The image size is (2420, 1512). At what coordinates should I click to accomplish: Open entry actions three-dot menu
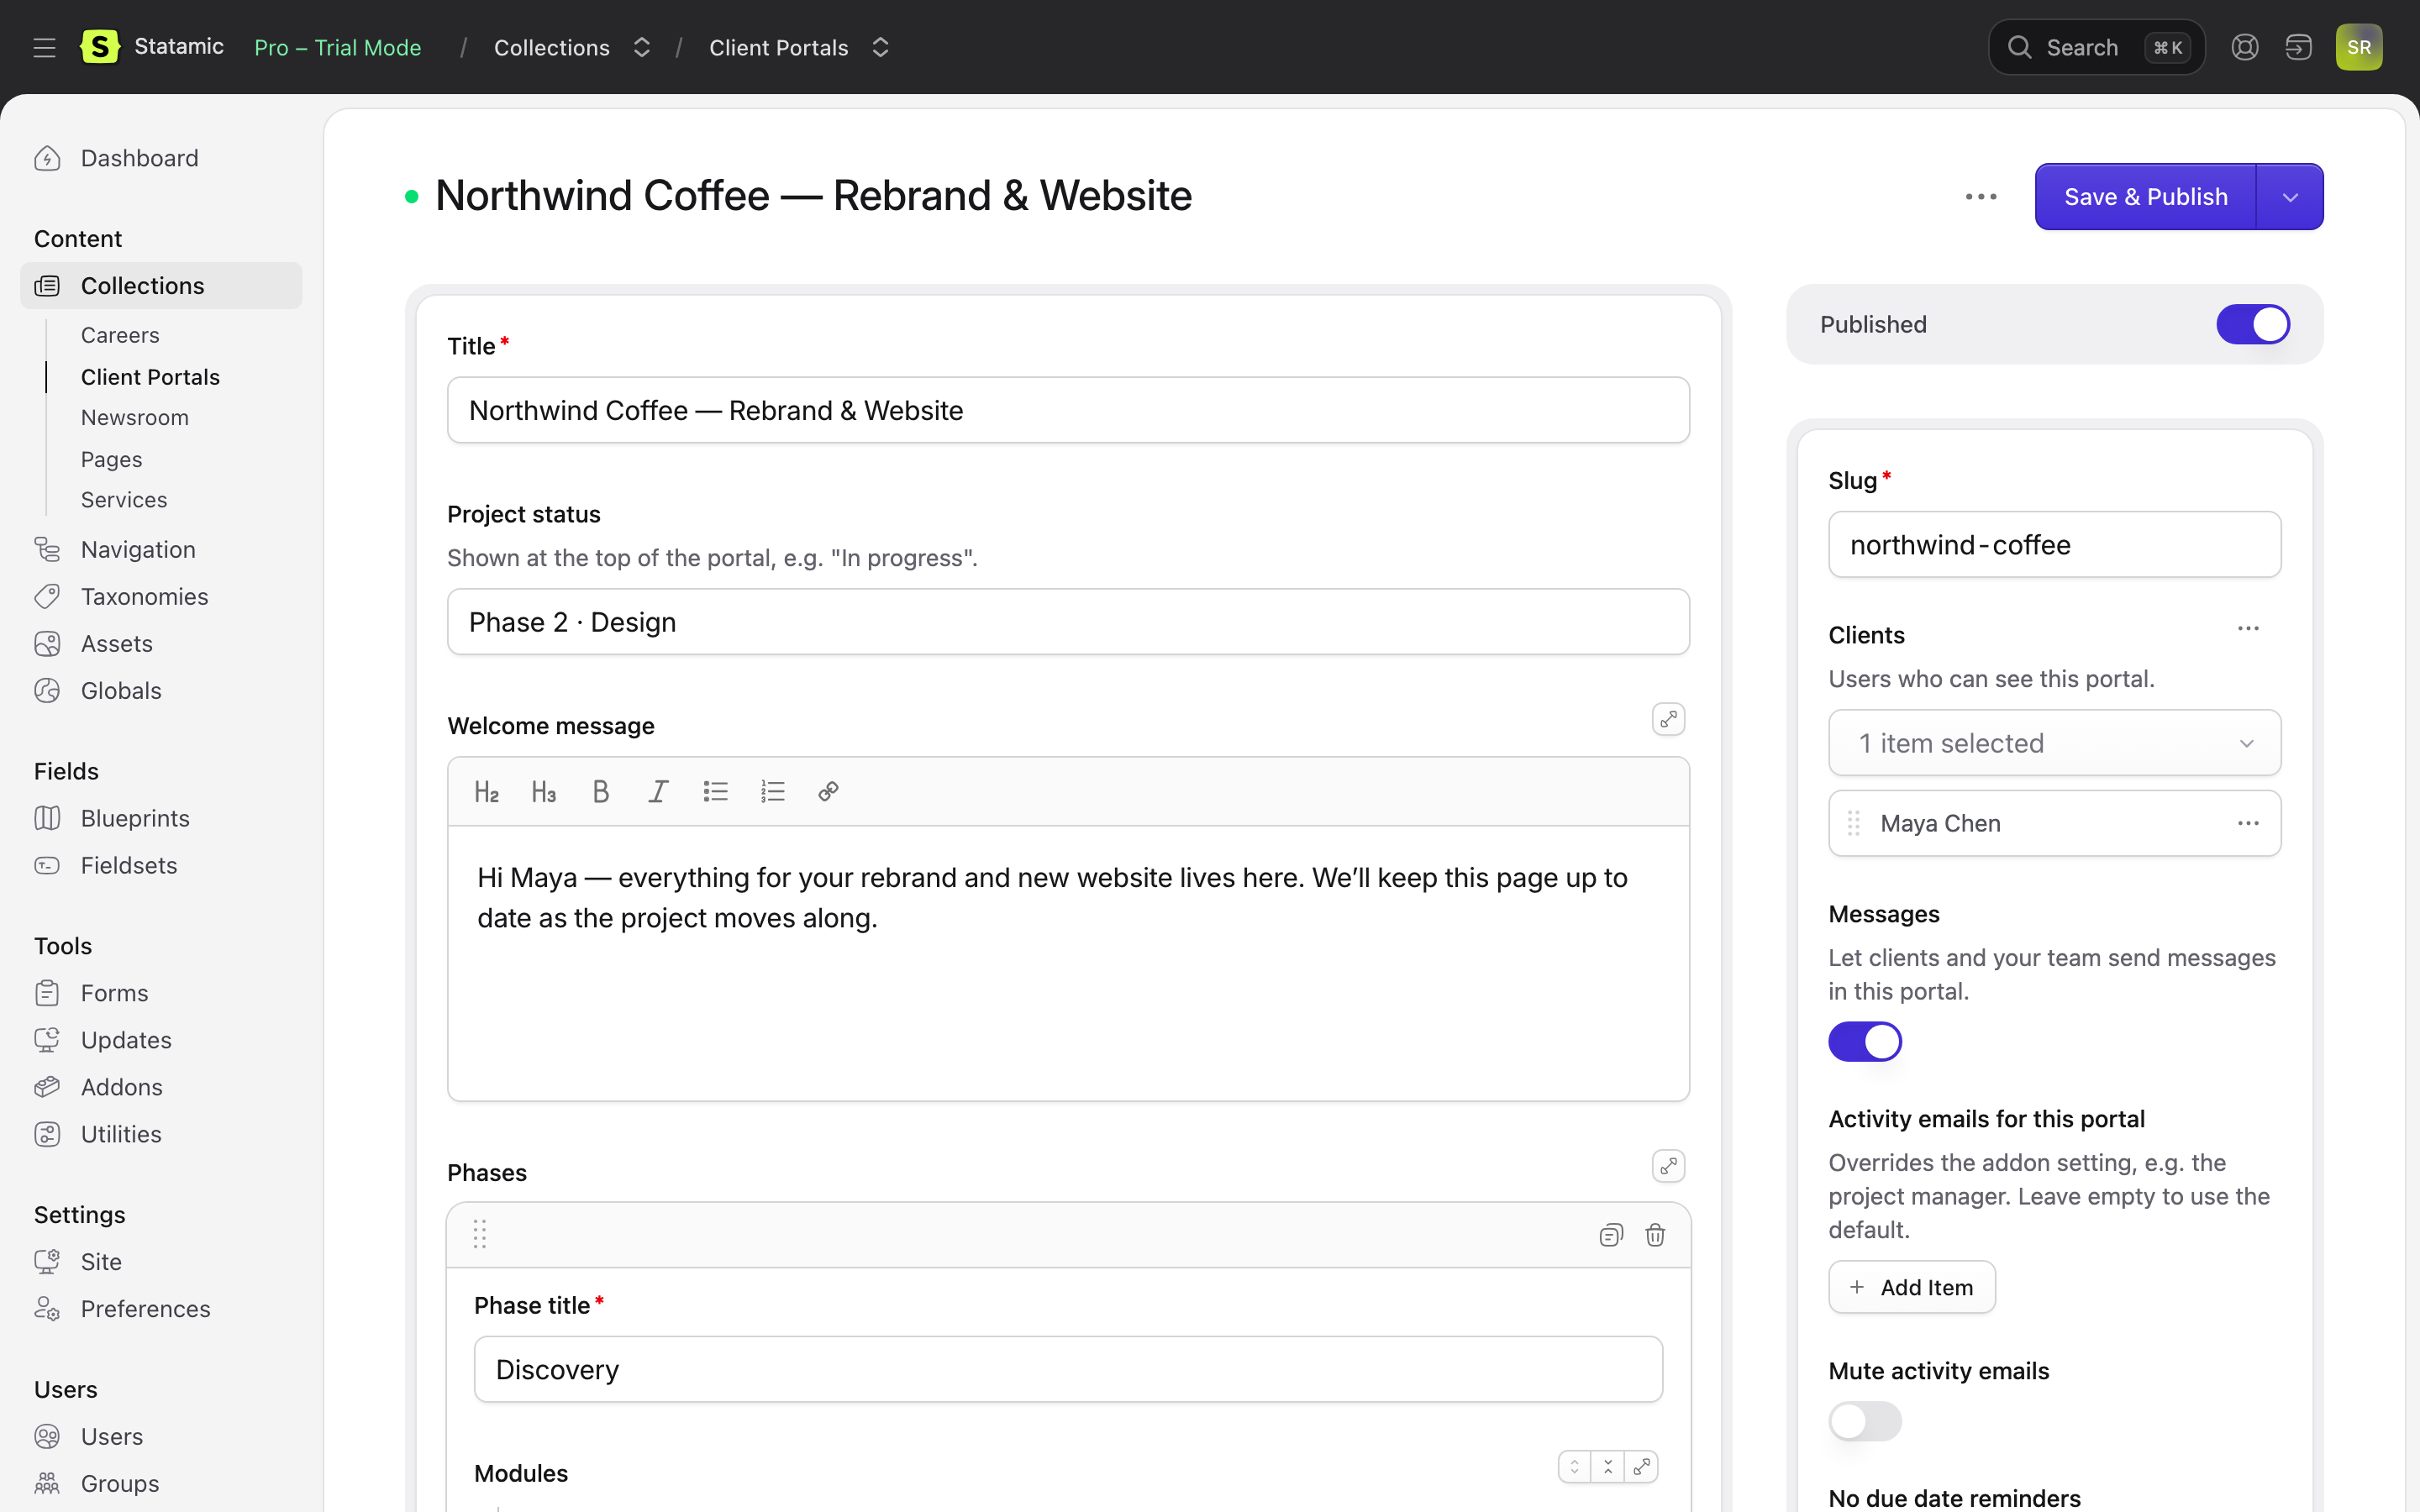point(1981,197)
